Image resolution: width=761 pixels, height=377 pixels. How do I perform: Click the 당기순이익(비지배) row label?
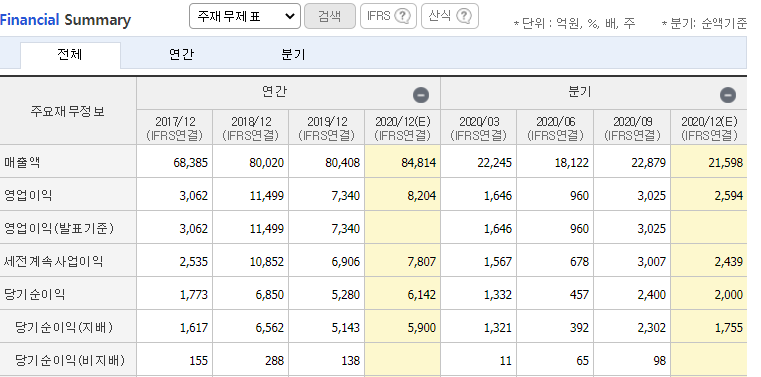pos(70,361)
